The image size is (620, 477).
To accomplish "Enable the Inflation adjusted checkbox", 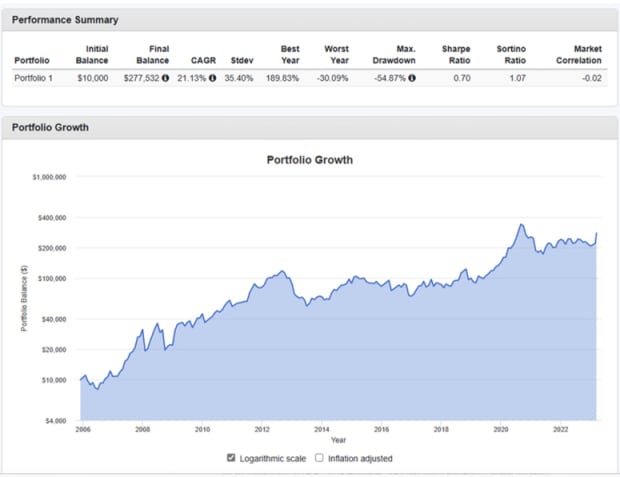I will coord(319,458).
